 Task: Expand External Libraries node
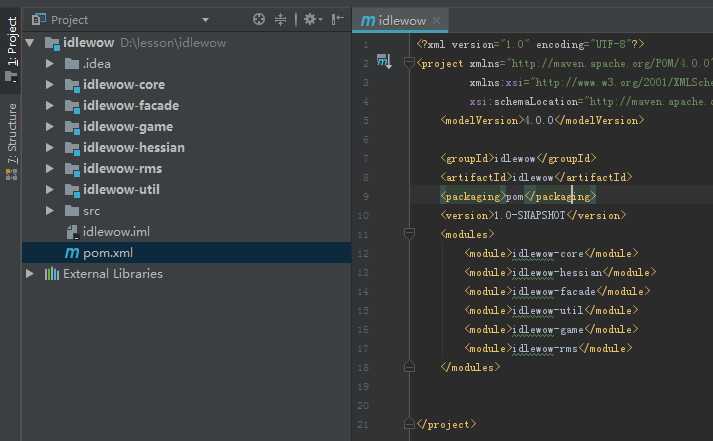pyautogui.click(x=30, y=274)
